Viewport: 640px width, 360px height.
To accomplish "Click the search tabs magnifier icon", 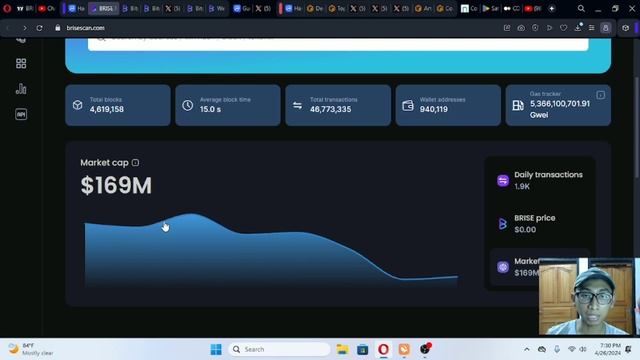I will (x=581, y=8).
